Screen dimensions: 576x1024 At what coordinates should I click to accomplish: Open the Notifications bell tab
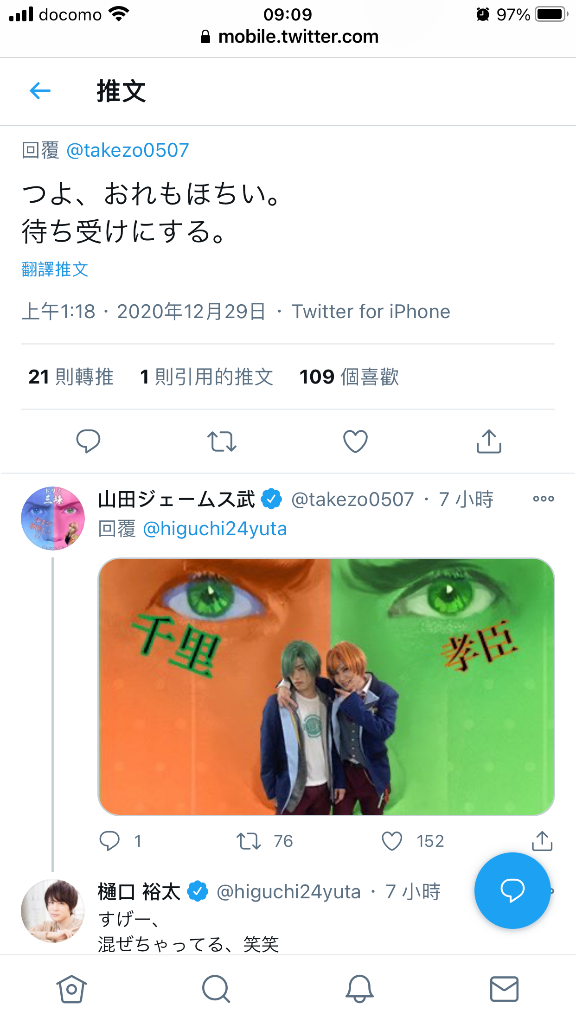coord(360,989)
